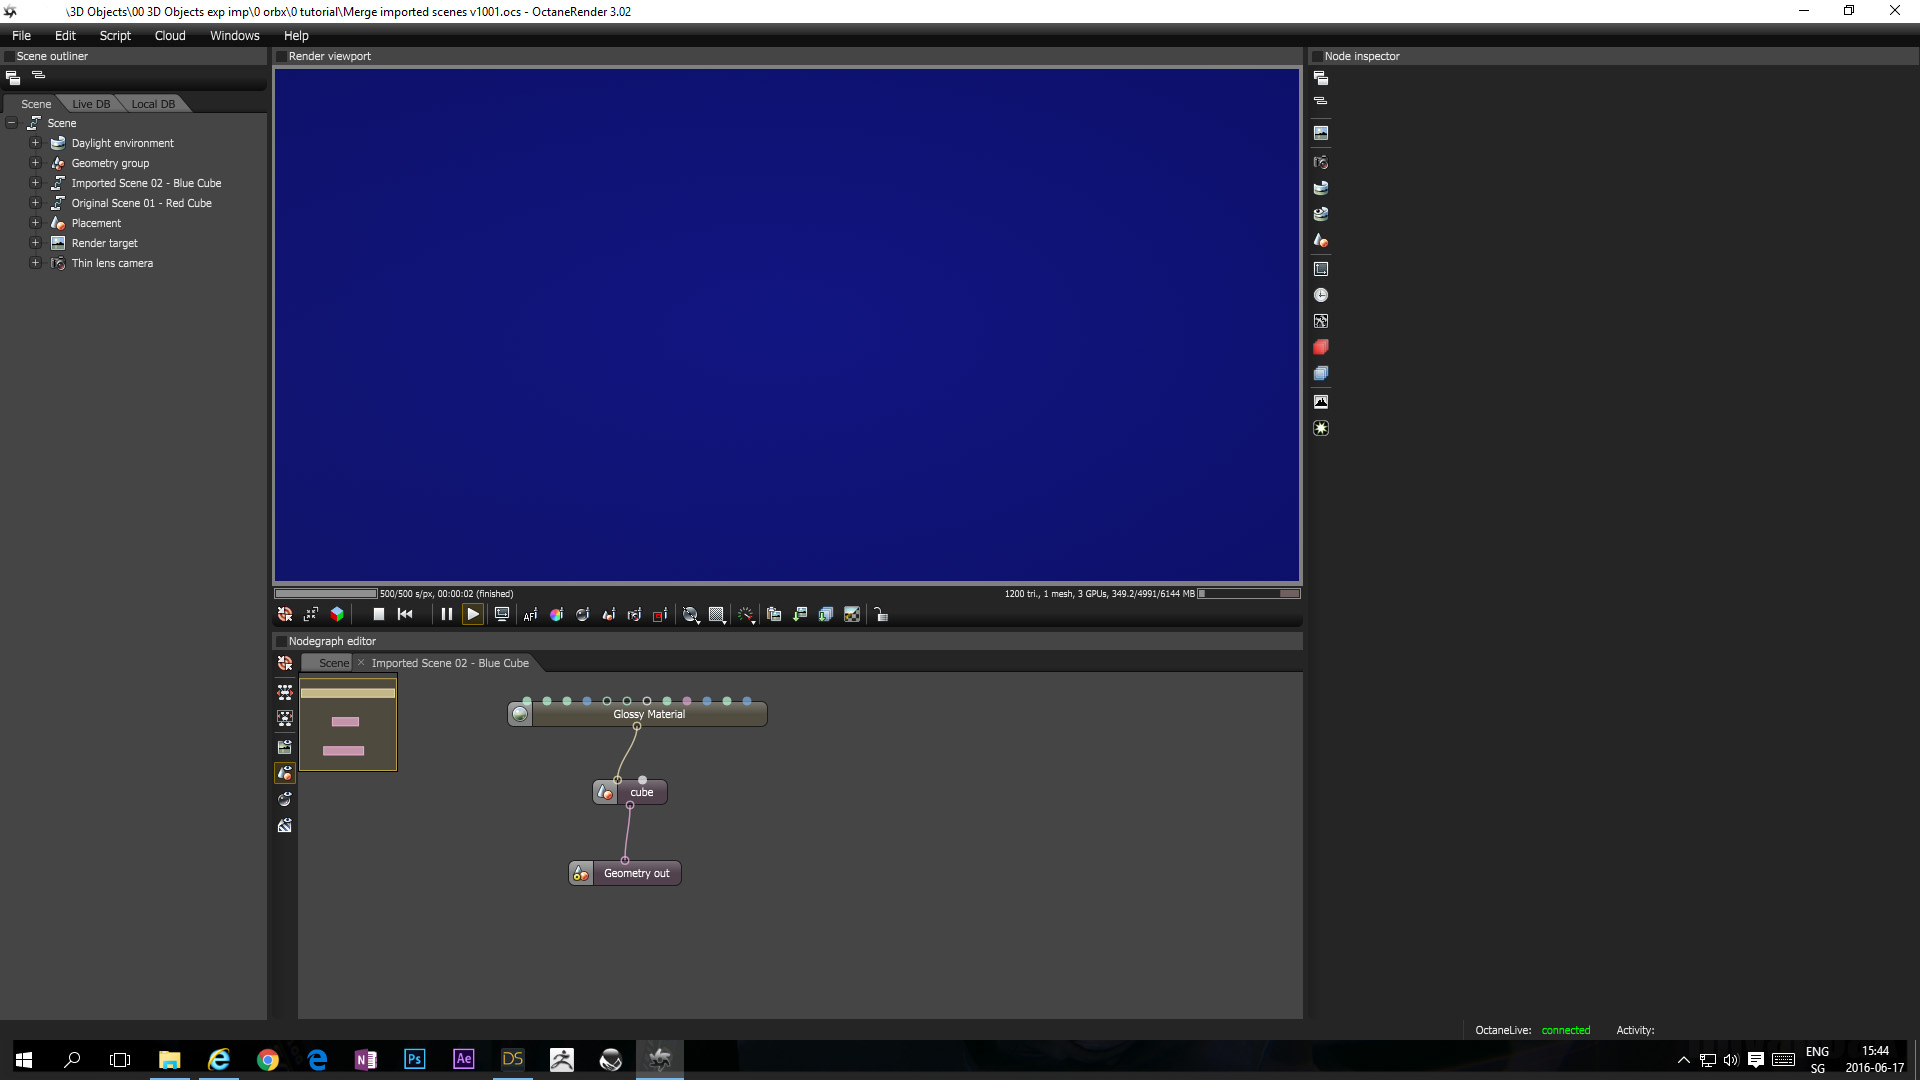Toggle the texture nodes visibility icon in nodegraph

(285, 825)
